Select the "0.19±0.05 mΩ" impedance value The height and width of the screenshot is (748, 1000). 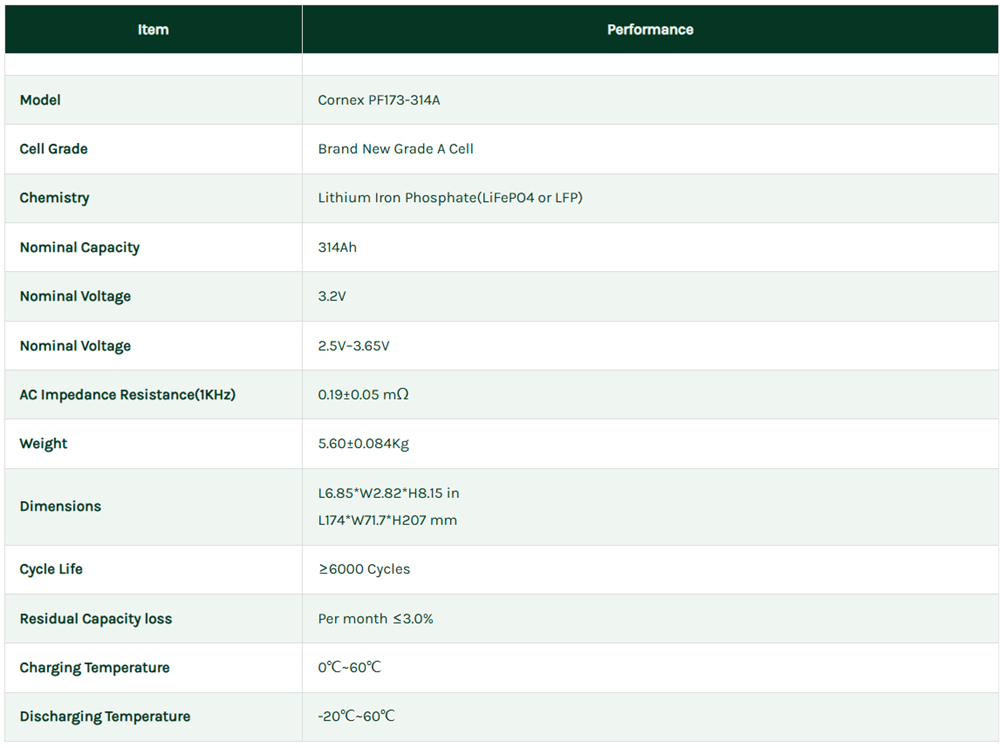tap(363, 395)
